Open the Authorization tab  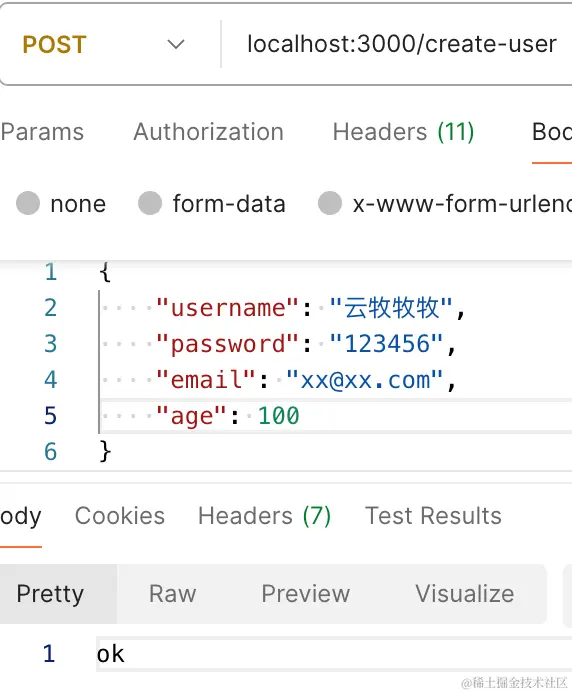click(x=209, y=132)
